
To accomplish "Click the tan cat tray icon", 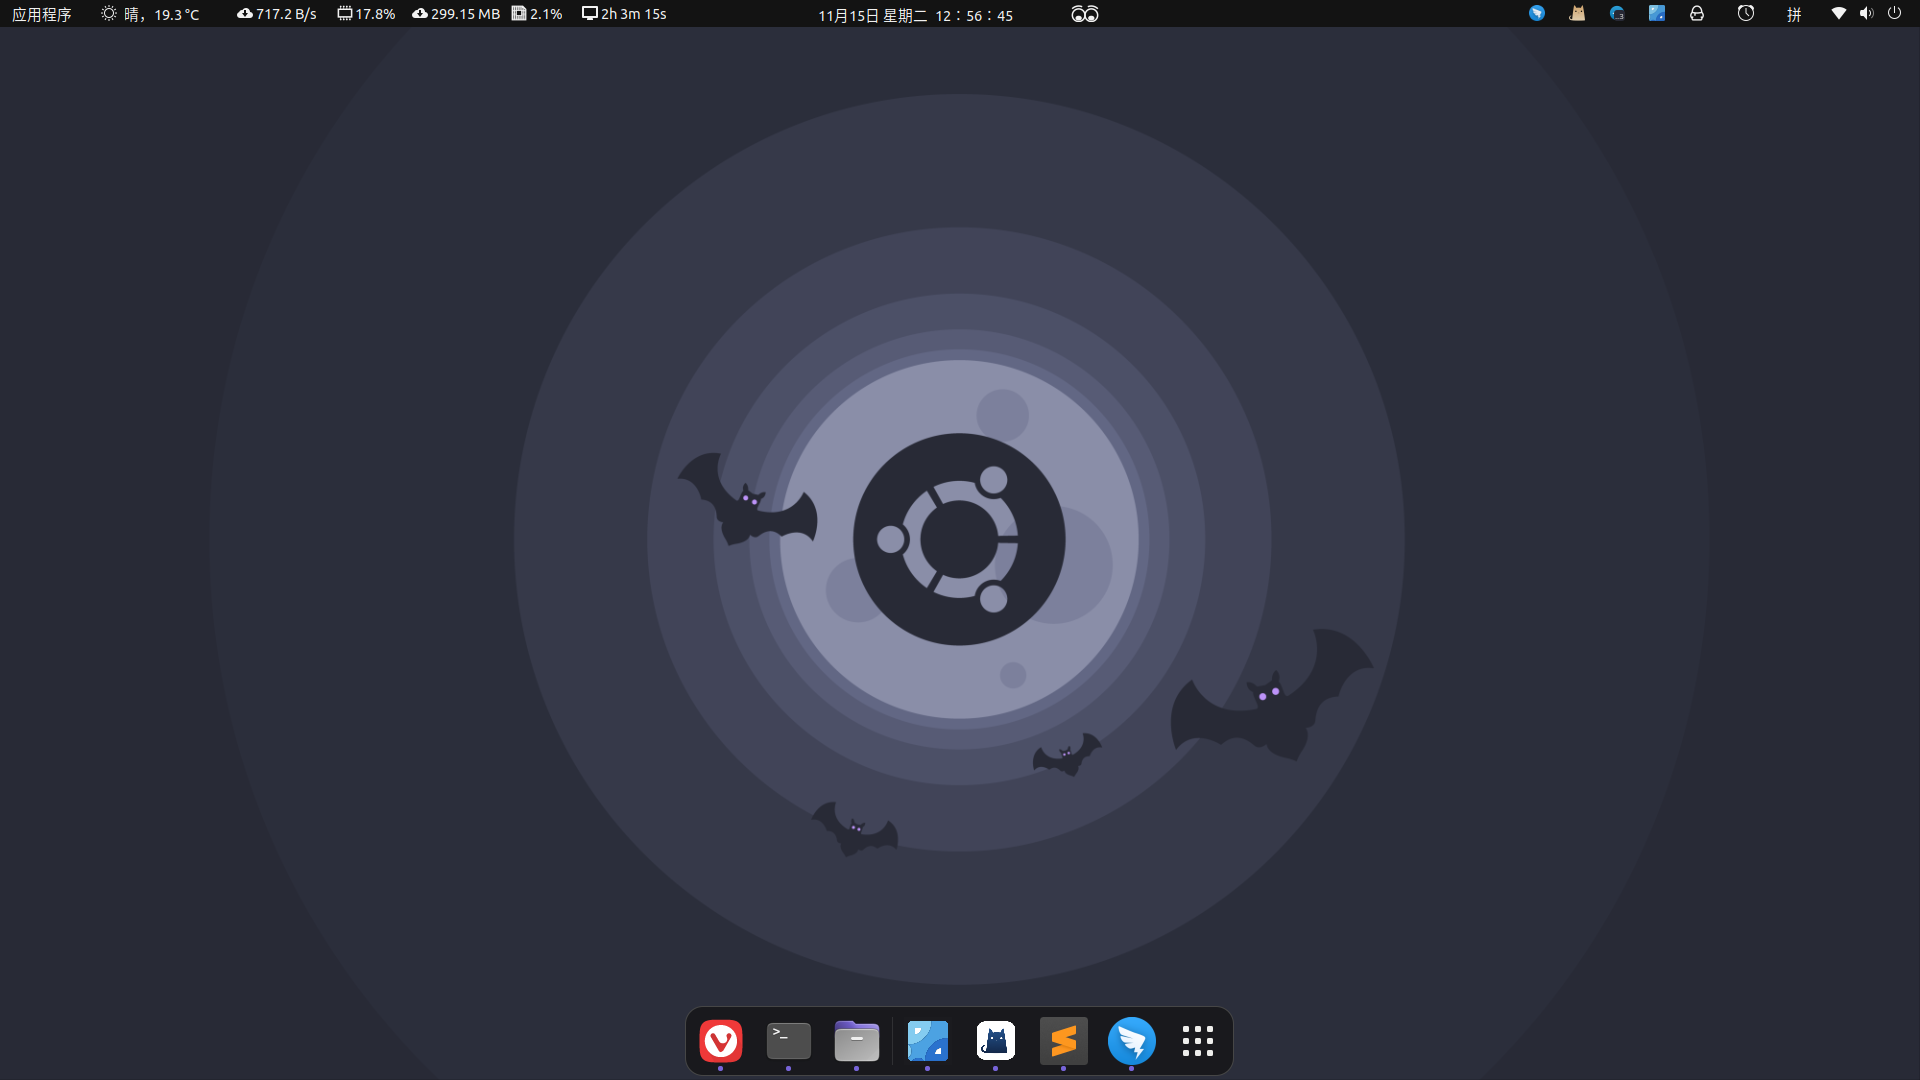I will pos(1577,14).
